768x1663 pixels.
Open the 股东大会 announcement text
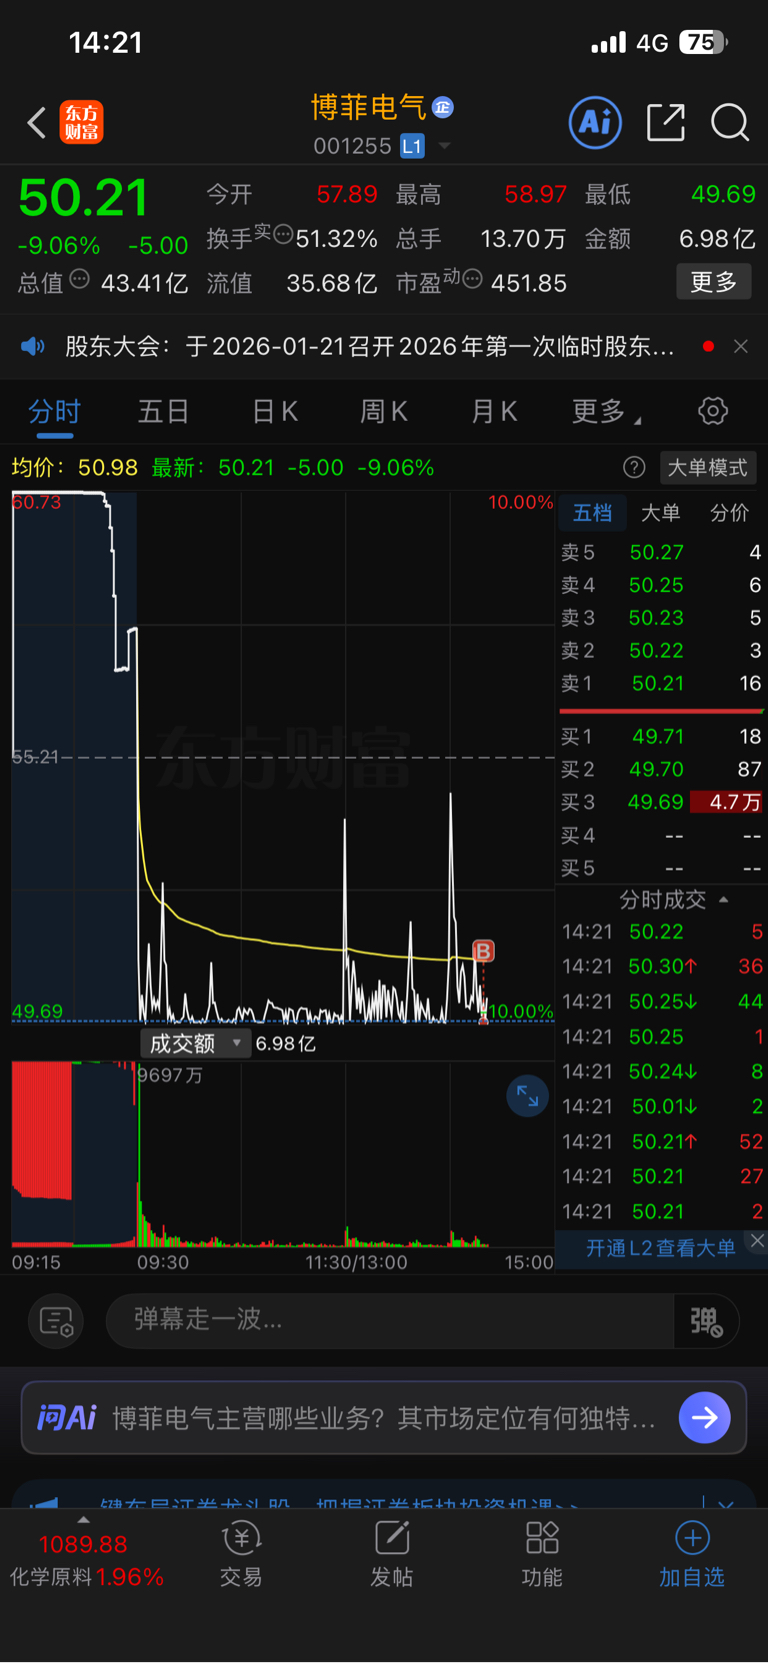click(369, 346)
